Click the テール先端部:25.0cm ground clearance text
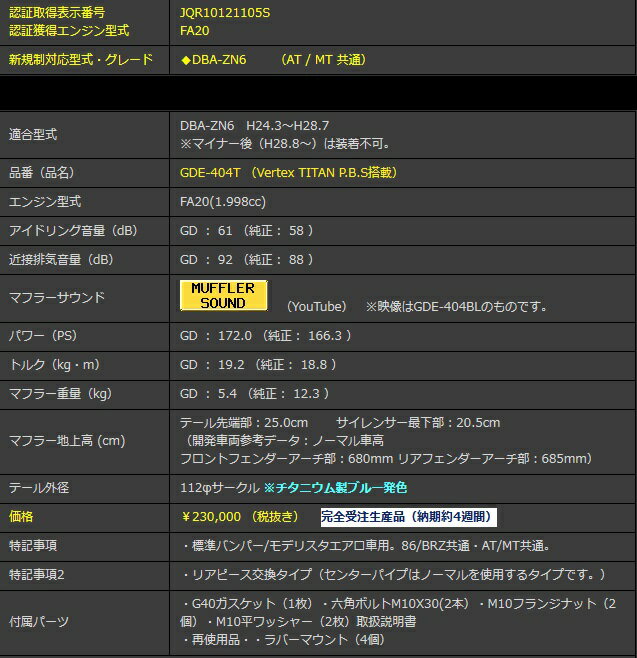 244,423
